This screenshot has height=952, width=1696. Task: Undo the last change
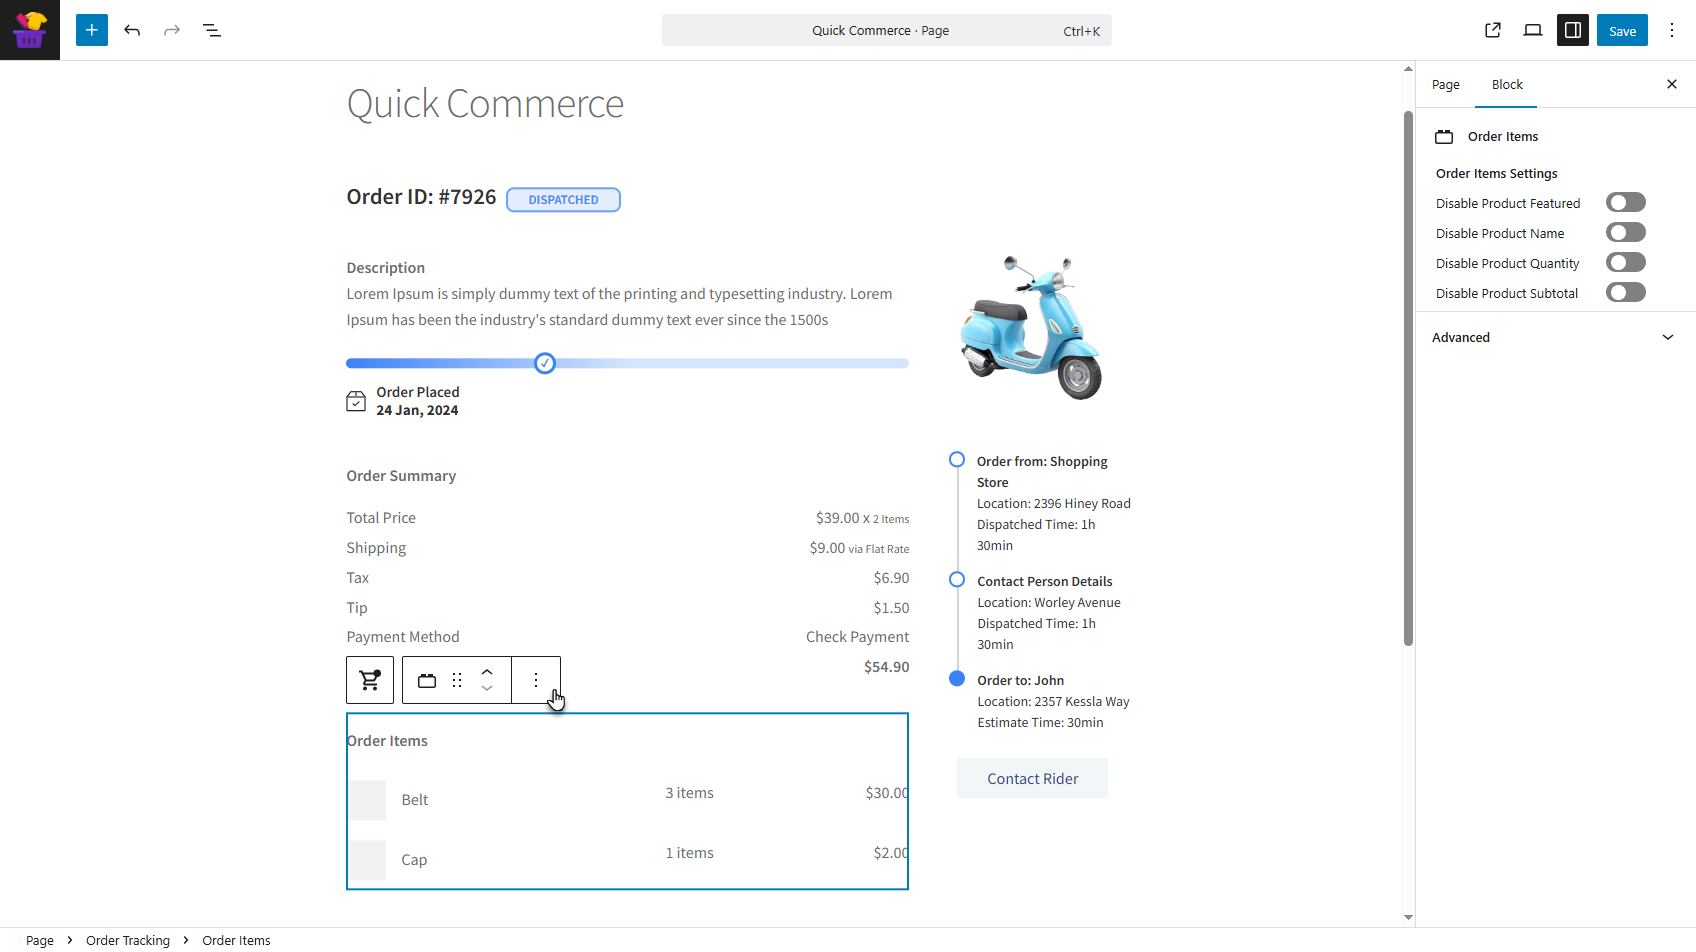(132, 30)
